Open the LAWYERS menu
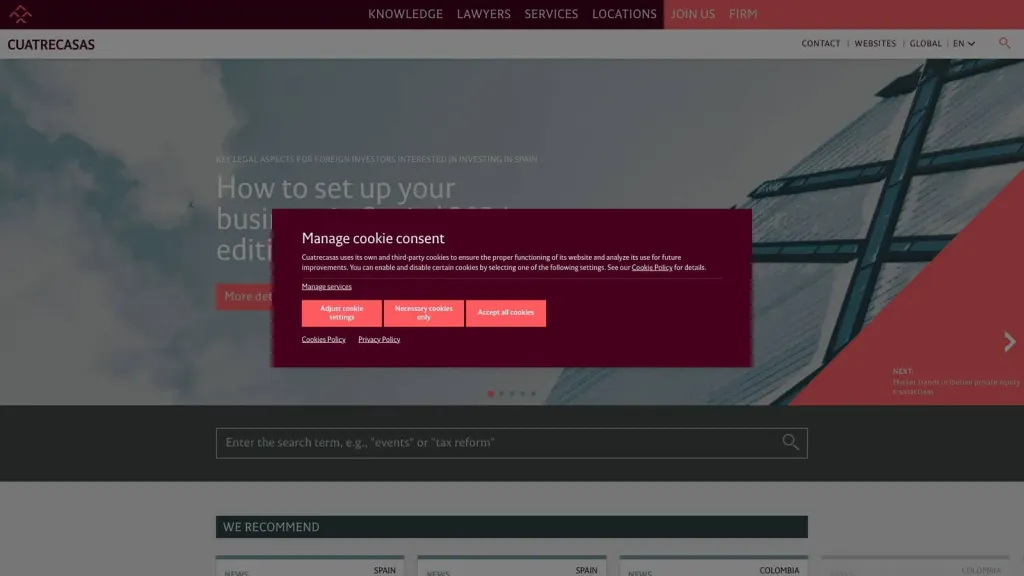This screenshot has width=1024, height=576. coord(483,14)
